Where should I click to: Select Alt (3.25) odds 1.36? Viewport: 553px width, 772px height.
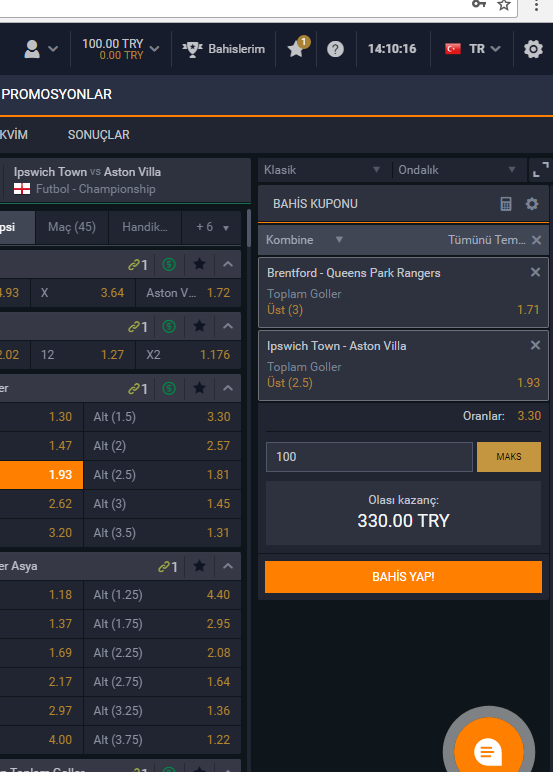tap(163, 711)
